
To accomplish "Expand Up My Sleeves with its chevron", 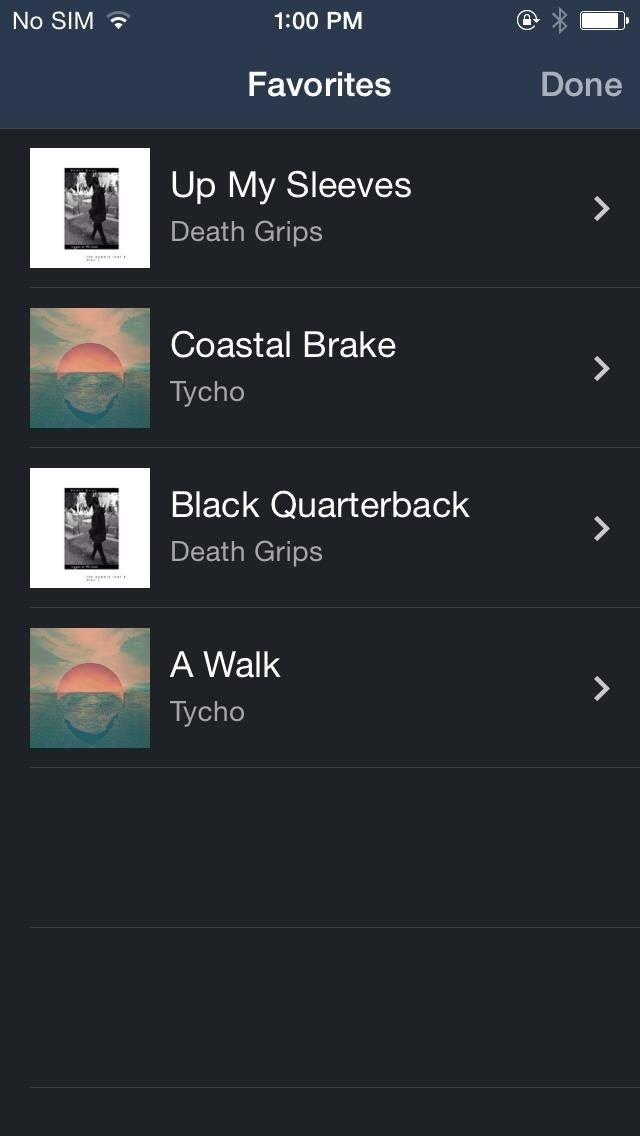I will tap(601, 208).
